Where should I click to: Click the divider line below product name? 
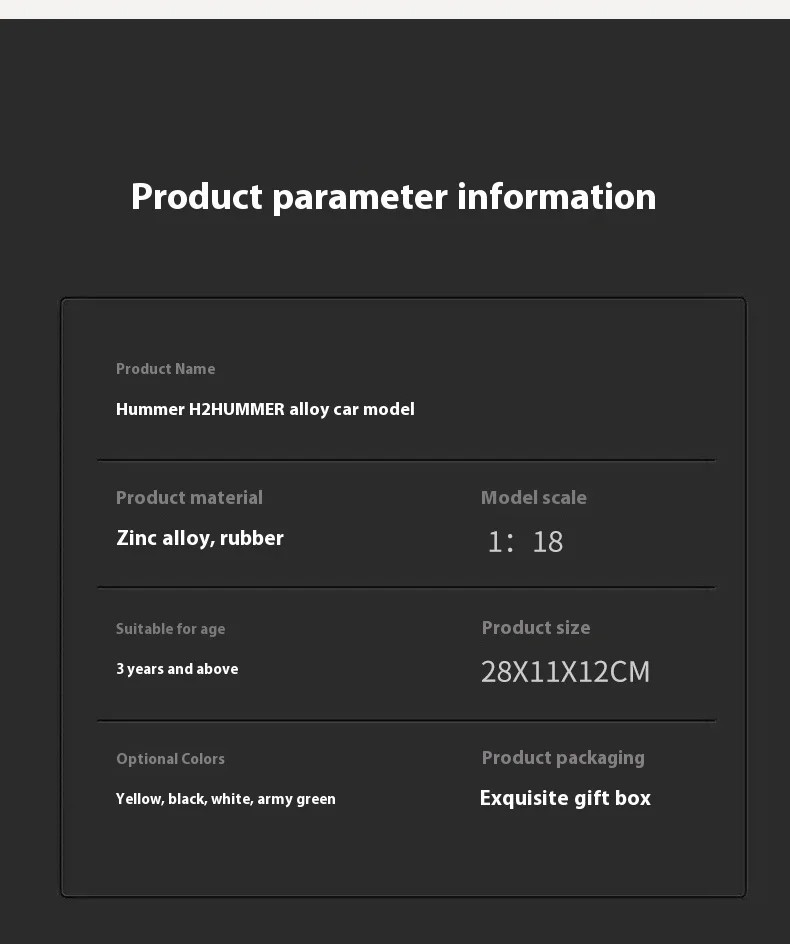coord(406,460)
